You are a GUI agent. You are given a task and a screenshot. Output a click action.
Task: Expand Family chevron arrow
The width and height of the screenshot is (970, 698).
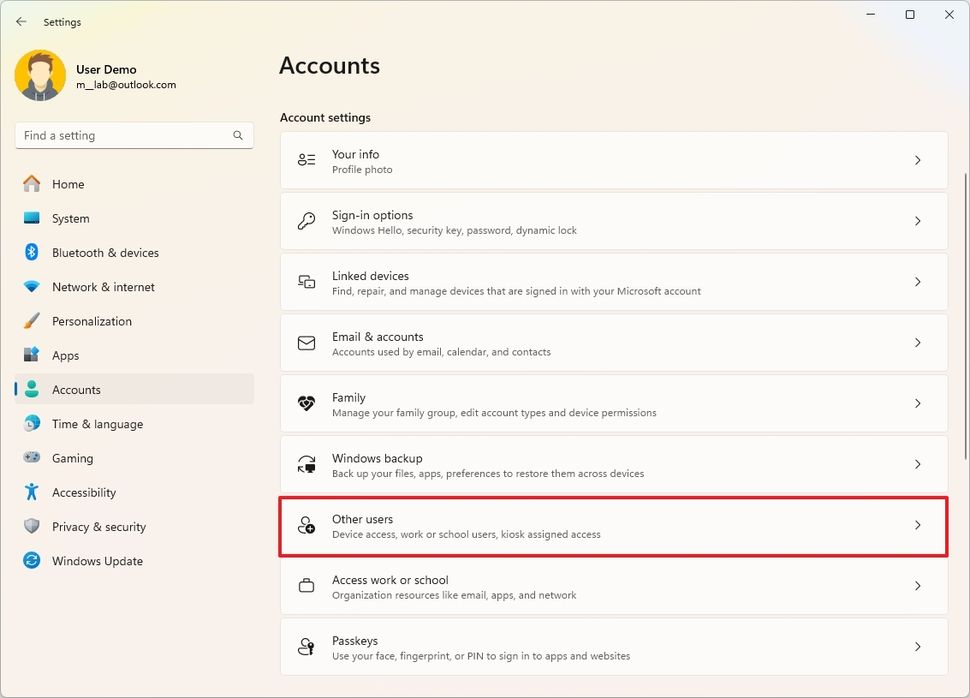tap(917, 403)
